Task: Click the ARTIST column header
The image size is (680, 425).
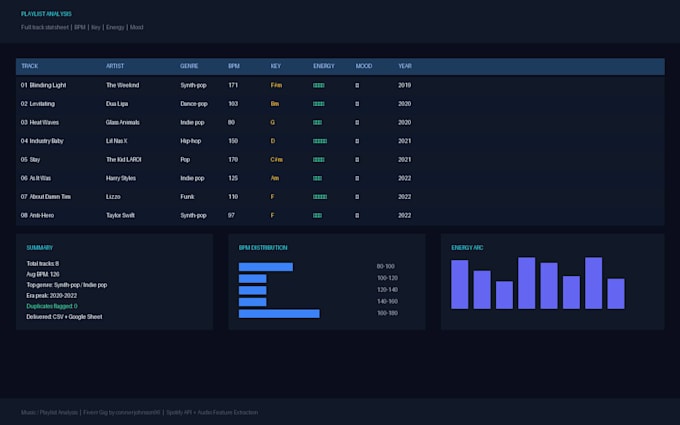Action: point(115,66)
